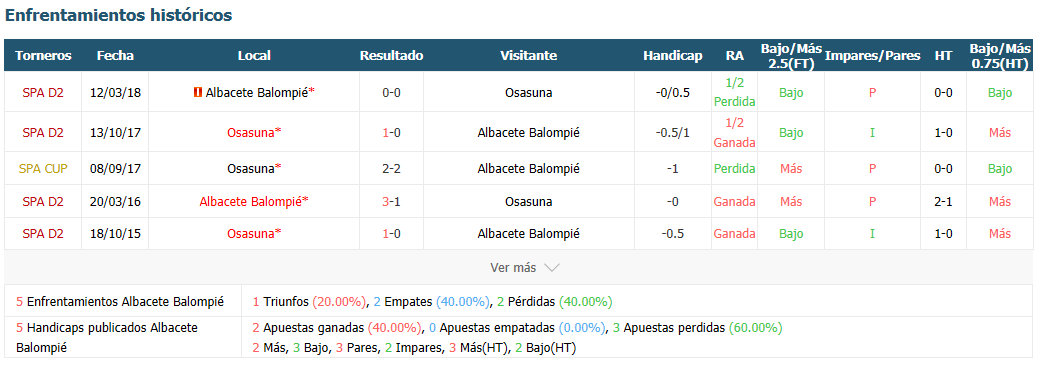Image resolution: width=1039 pixels, height=366 pixels.
Task: Select the 0-0 result on 12/03/18
Action: pyautogui.click(x=391, y=93)
